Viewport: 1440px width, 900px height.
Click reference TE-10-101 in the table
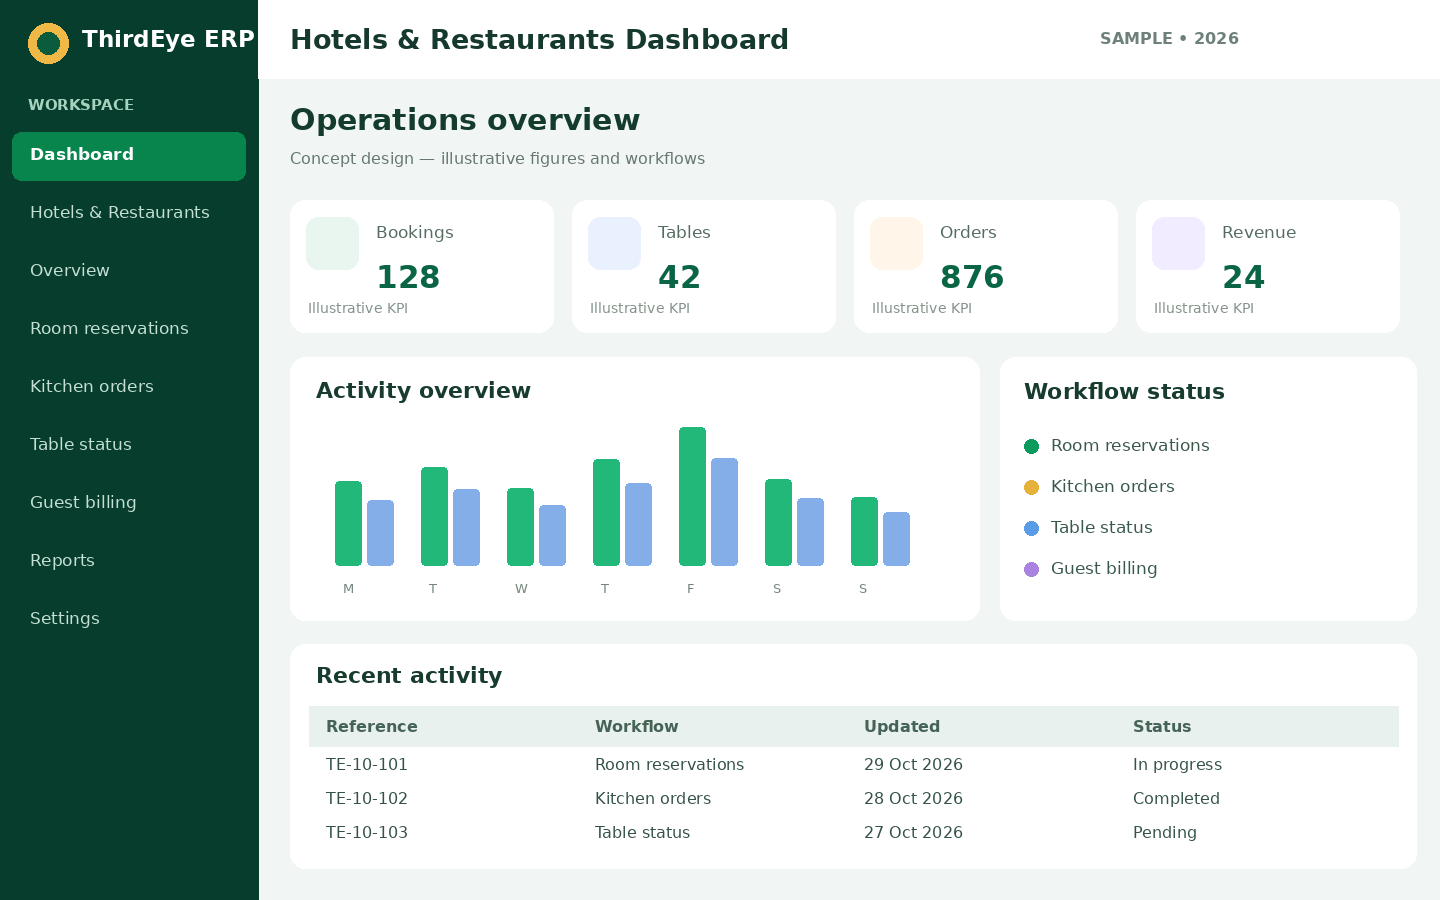tap(367, 765)
